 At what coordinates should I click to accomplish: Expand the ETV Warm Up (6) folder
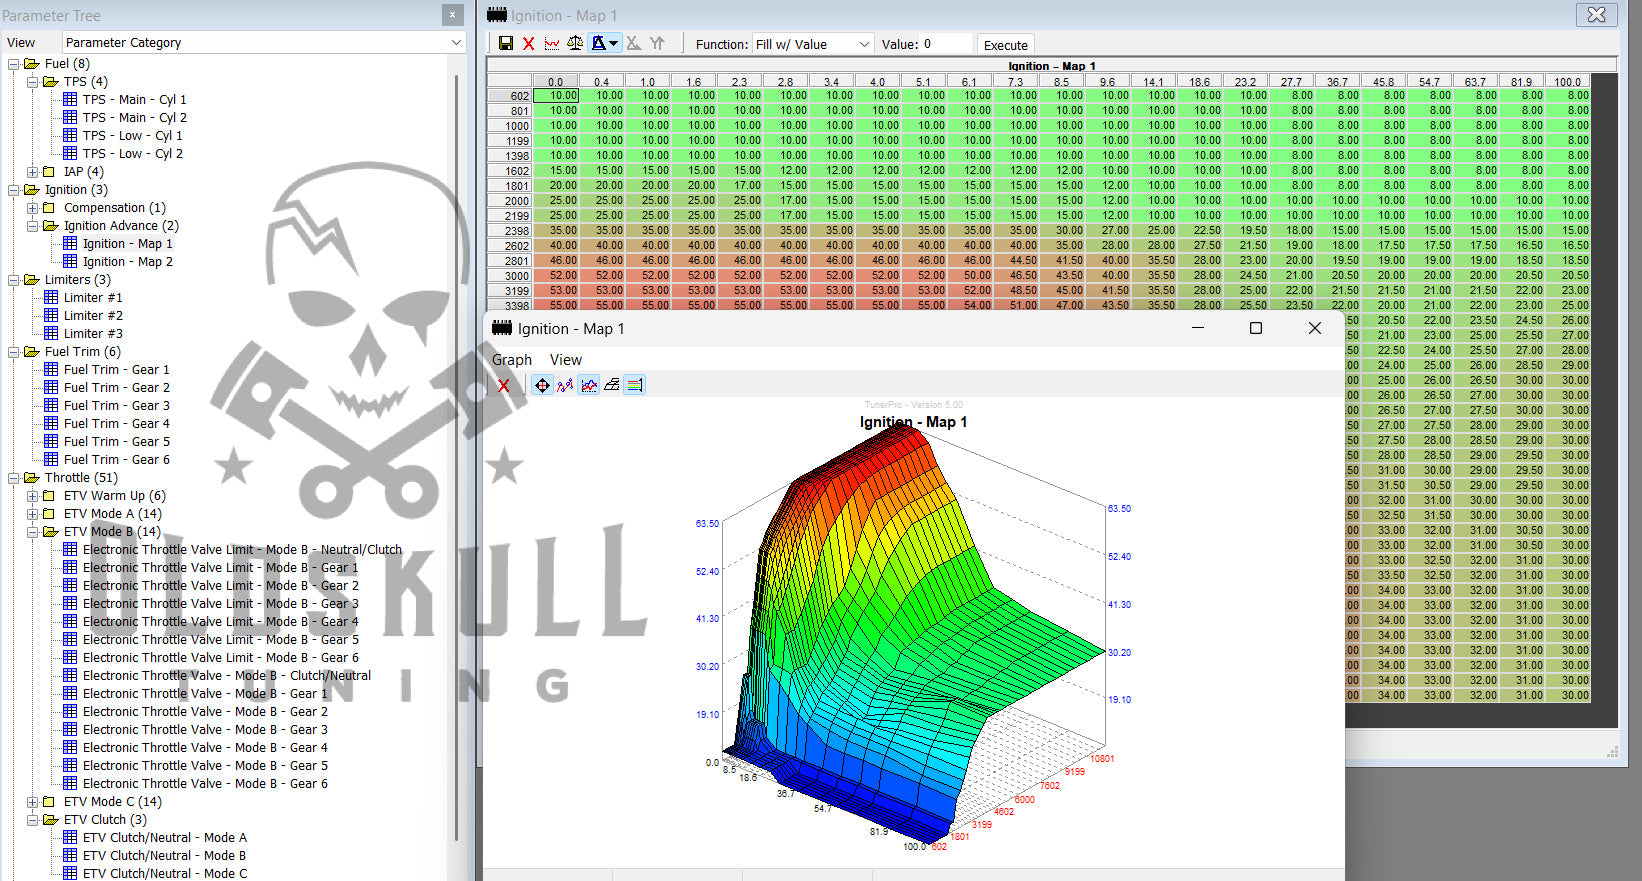click(x=33, y=495)
